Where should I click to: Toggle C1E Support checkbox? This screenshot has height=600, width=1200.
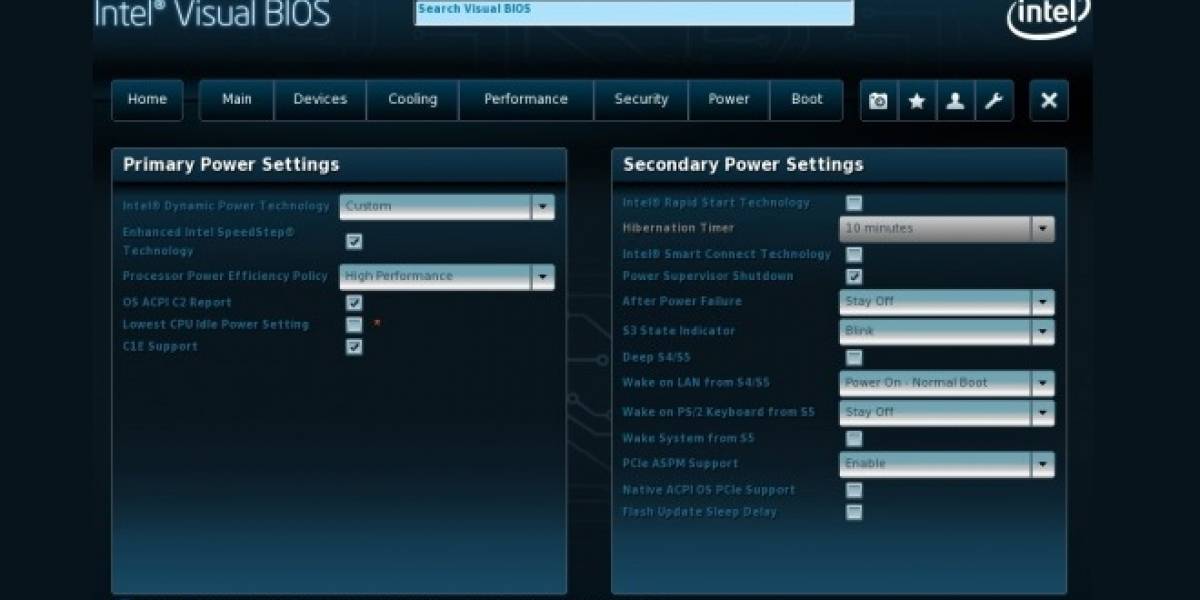pyautogui.click(x=354, y=347)
